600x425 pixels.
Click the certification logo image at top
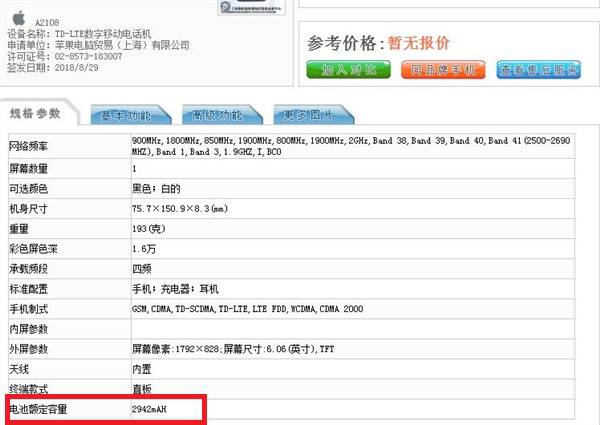[x=248, y=8]
